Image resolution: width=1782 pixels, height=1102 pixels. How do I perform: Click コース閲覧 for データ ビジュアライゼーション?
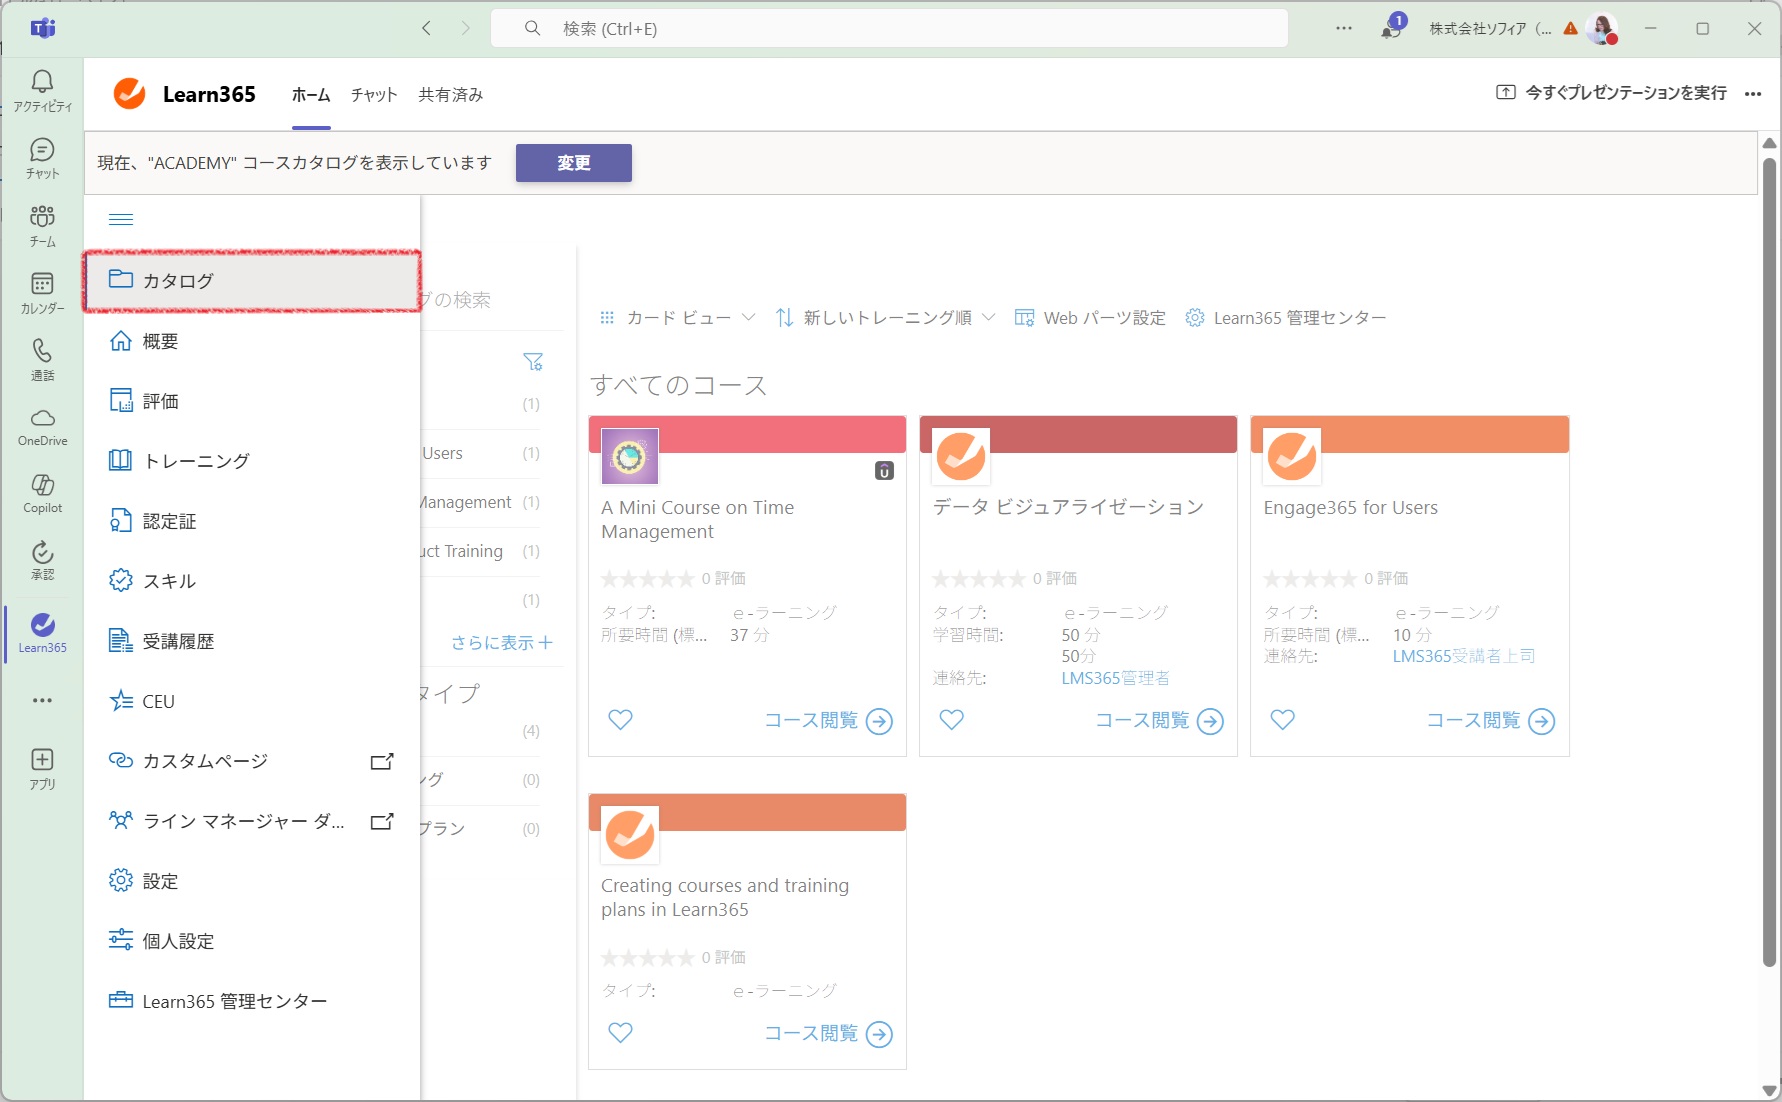click(x=1159, y=721)
